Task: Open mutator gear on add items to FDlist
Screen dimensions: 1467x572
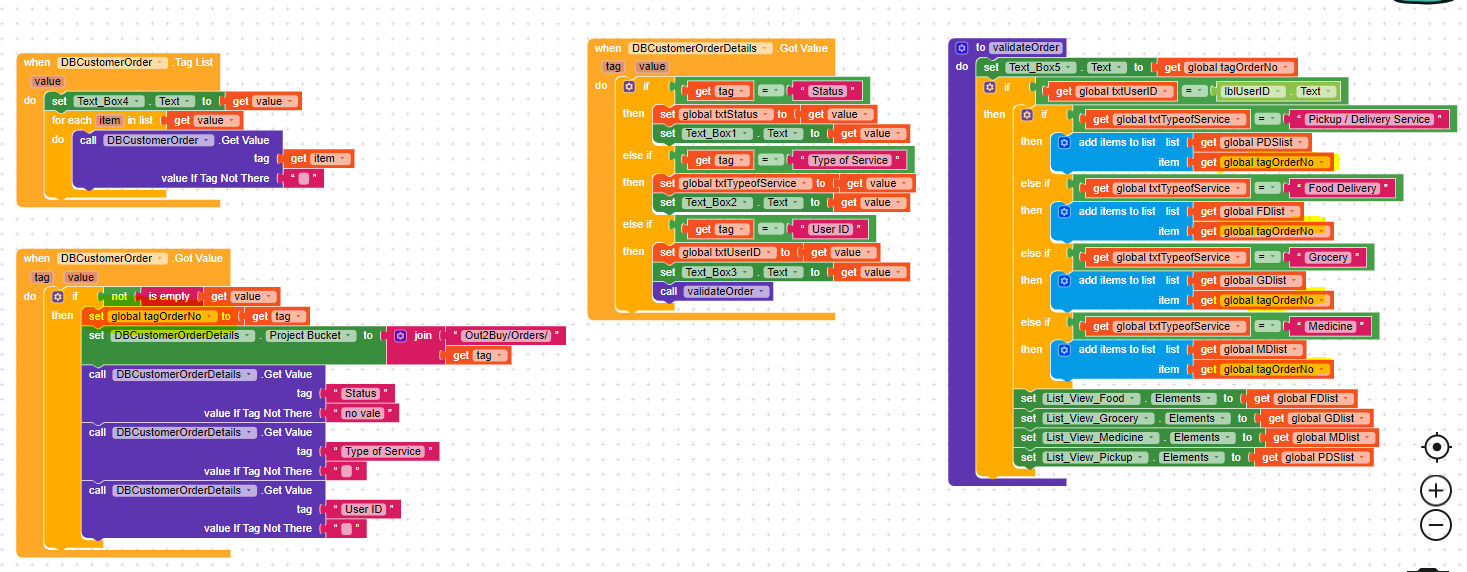Action: pos(1064,211)
